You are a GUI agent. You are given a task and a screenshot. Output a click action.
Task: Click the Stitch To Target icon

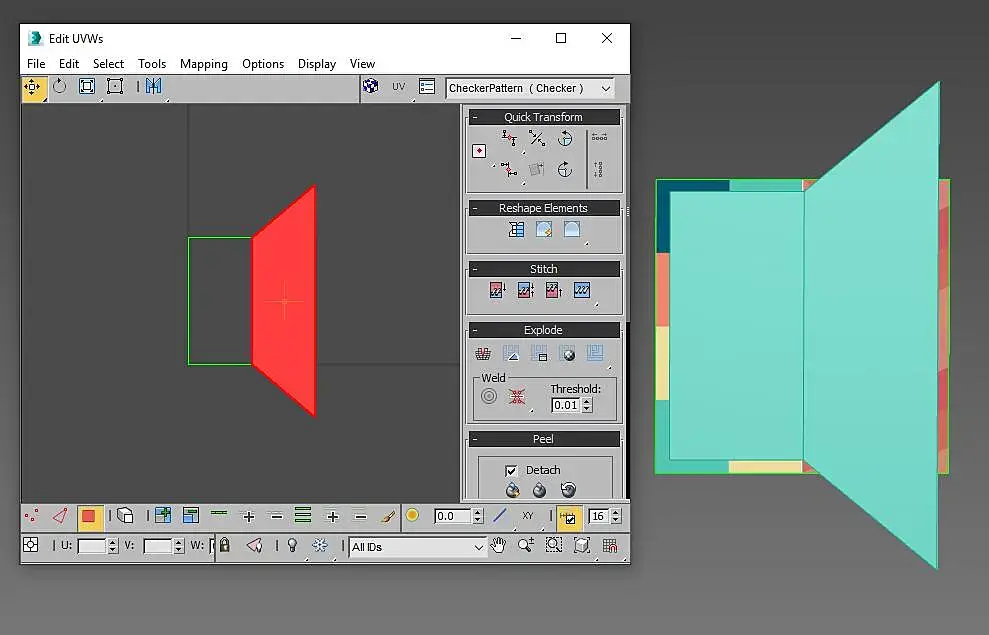[x=497, y=290]
